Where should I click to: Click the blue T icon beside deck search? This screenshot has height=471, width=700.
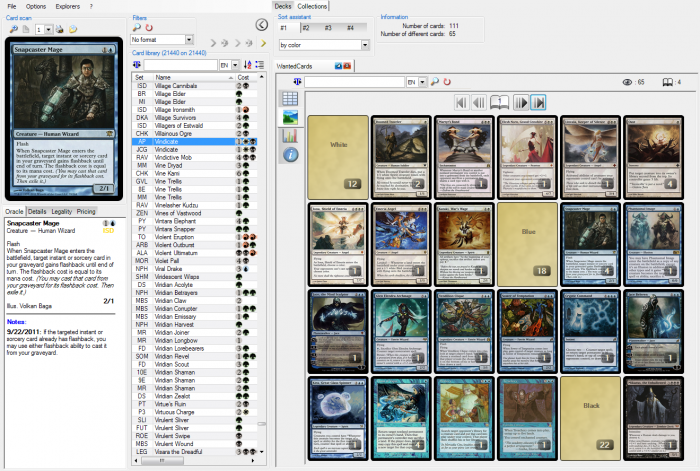point(297,82)
